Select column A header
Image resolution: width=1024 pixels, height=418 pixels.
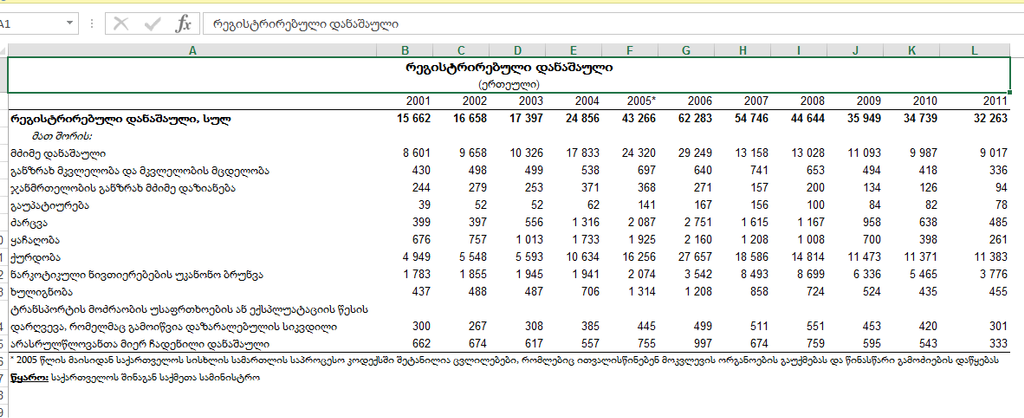(193, 50)
